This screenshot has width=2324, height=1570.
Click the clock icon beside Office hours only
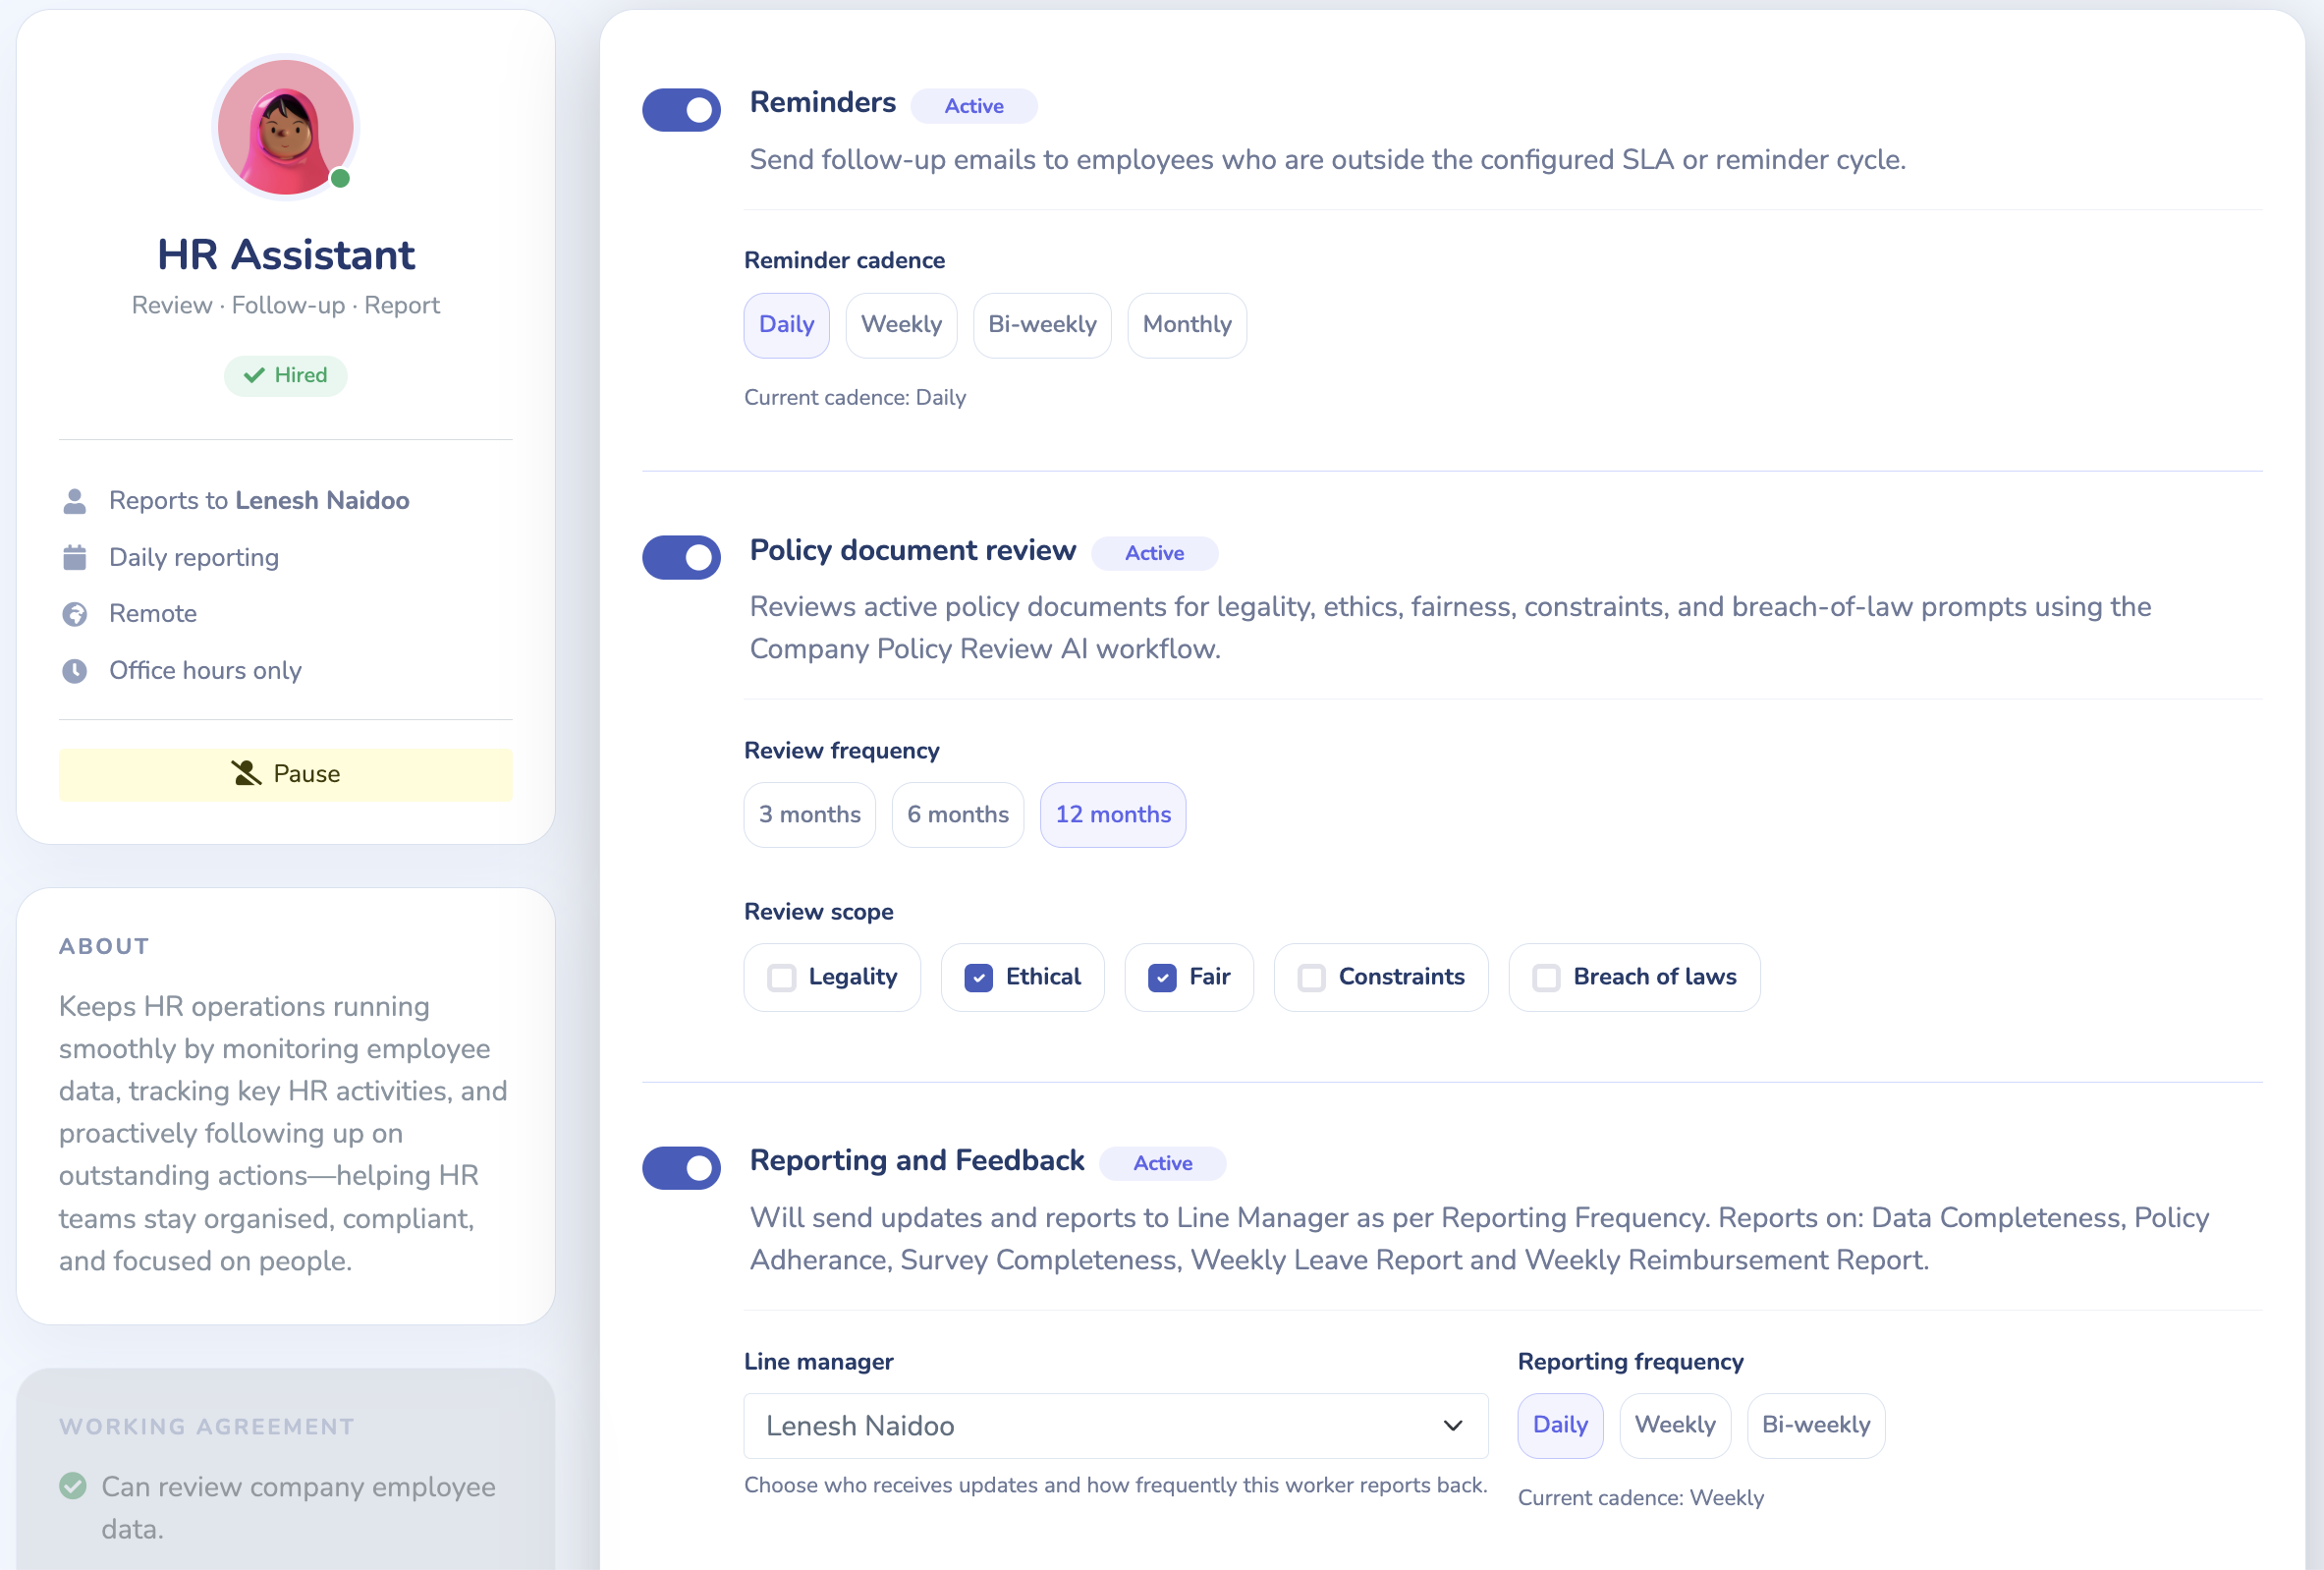click(x=75, y=671)
